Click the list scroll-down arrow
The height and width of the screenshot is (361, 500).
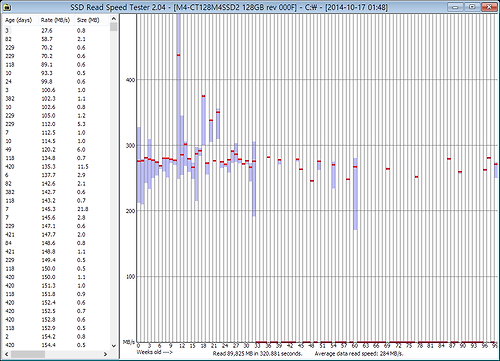(113, 346)
